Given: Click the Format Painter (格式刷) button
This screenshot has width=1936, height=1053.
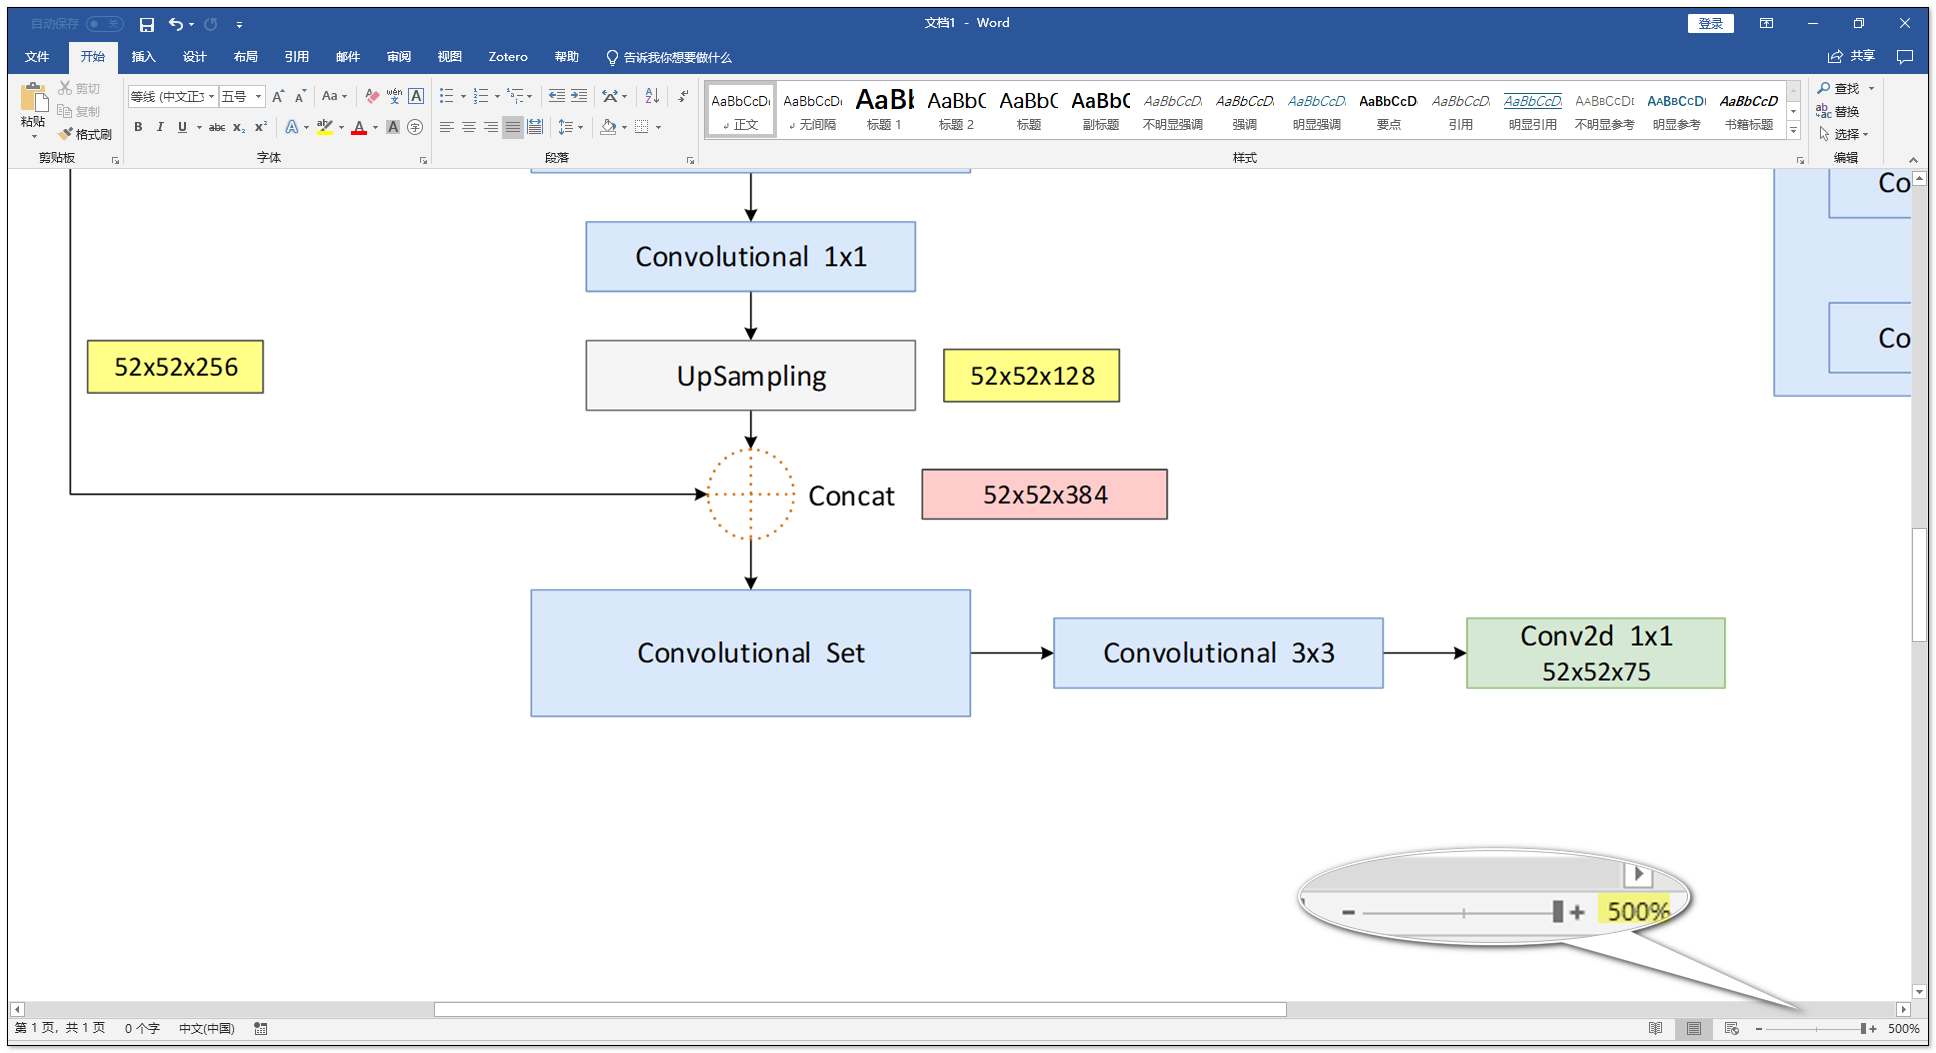Looking at the screenshot, I should coord(85,134).
